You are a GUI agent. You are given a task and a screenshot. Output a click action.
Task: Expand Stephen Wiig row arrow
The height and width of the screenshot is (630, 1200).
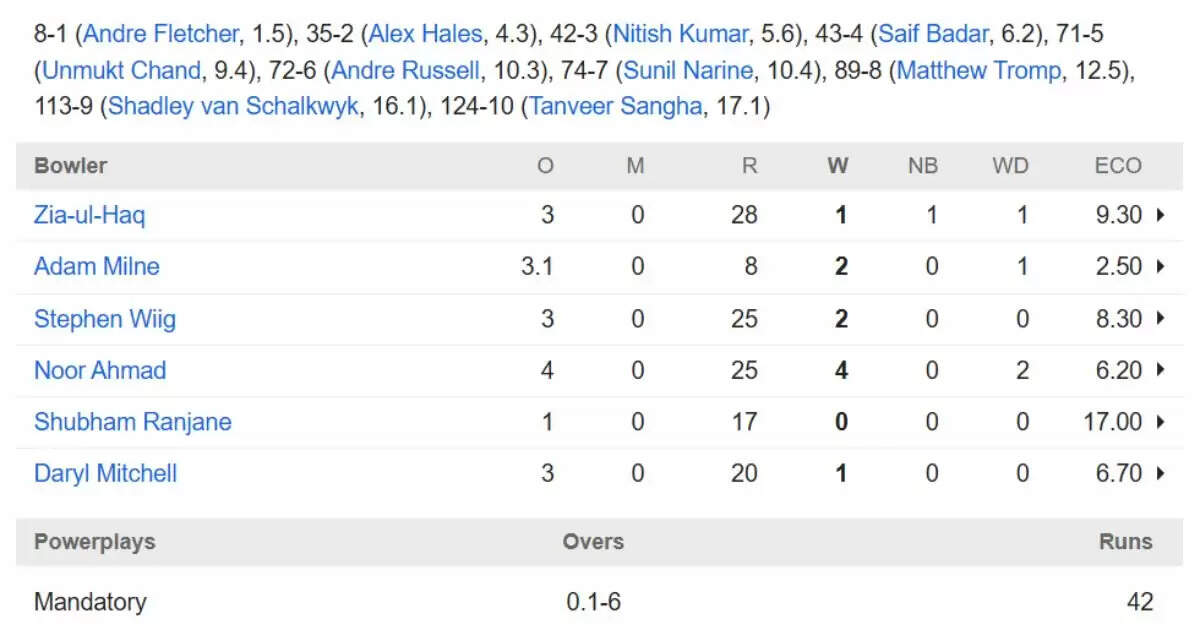click(1161, 319)
